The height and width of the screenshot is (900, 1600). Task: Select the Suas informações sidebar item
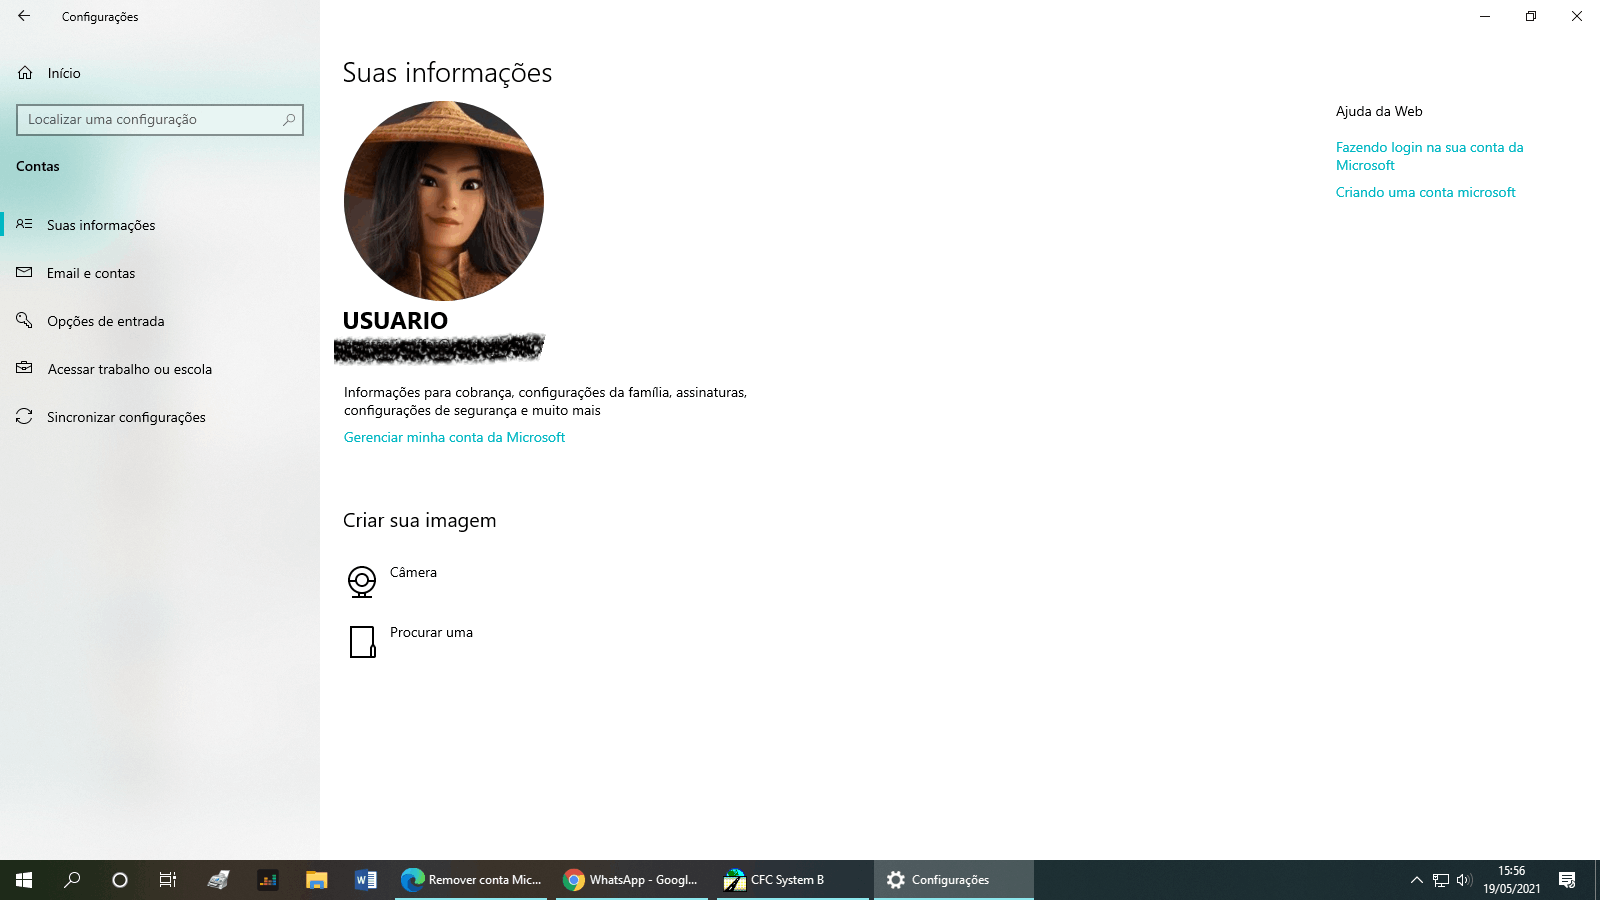tap(160, 225)
